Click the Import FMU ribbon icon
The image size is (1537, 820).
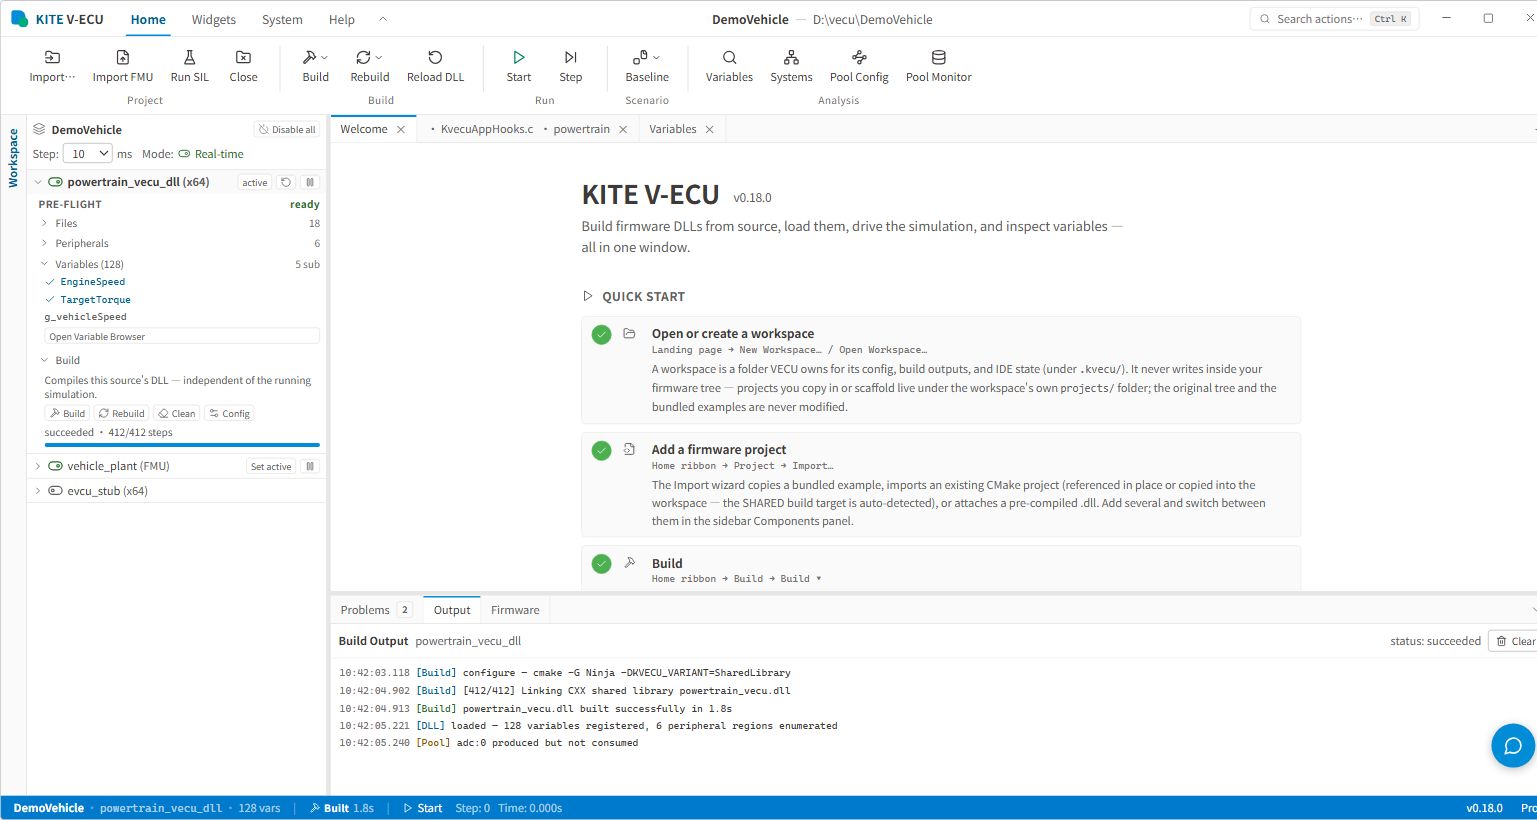click(123, 57)
